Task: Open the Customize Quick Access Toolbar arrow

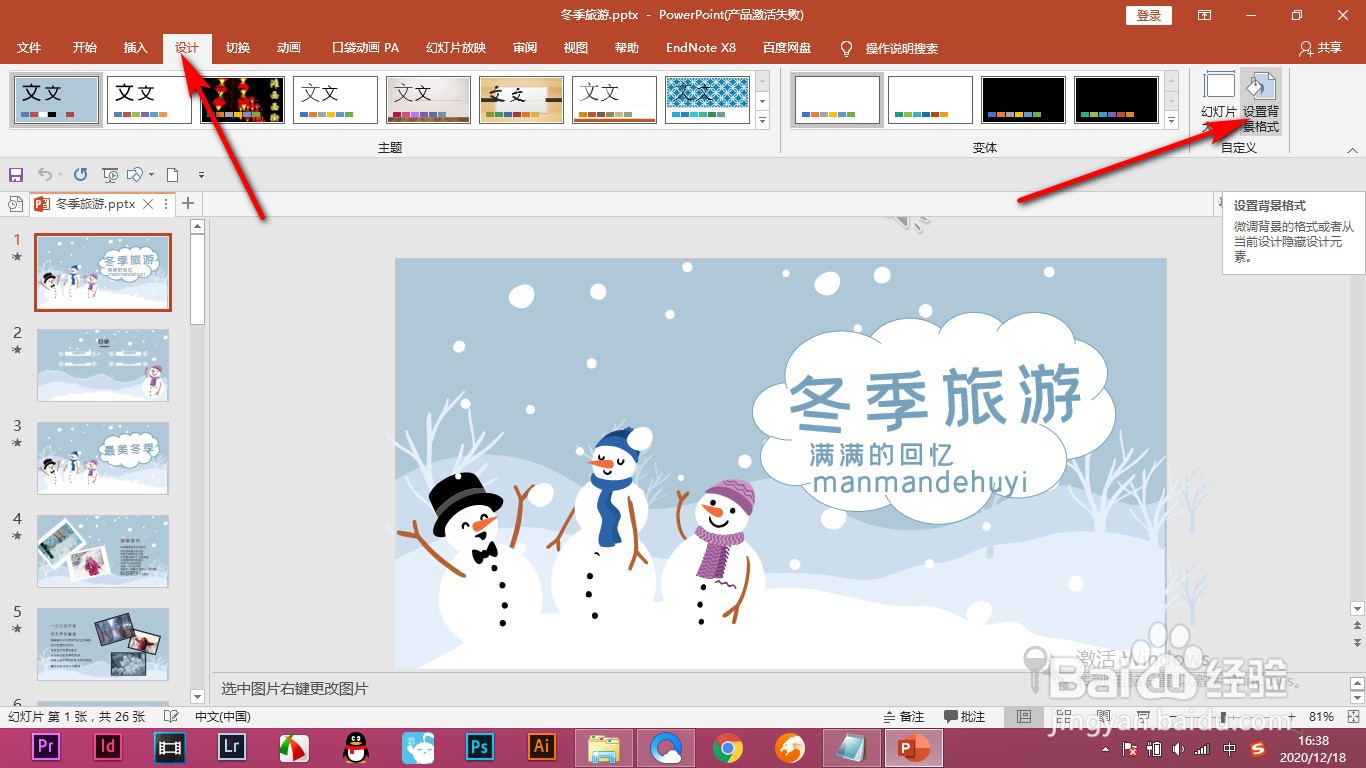Action: click(201, 174)
